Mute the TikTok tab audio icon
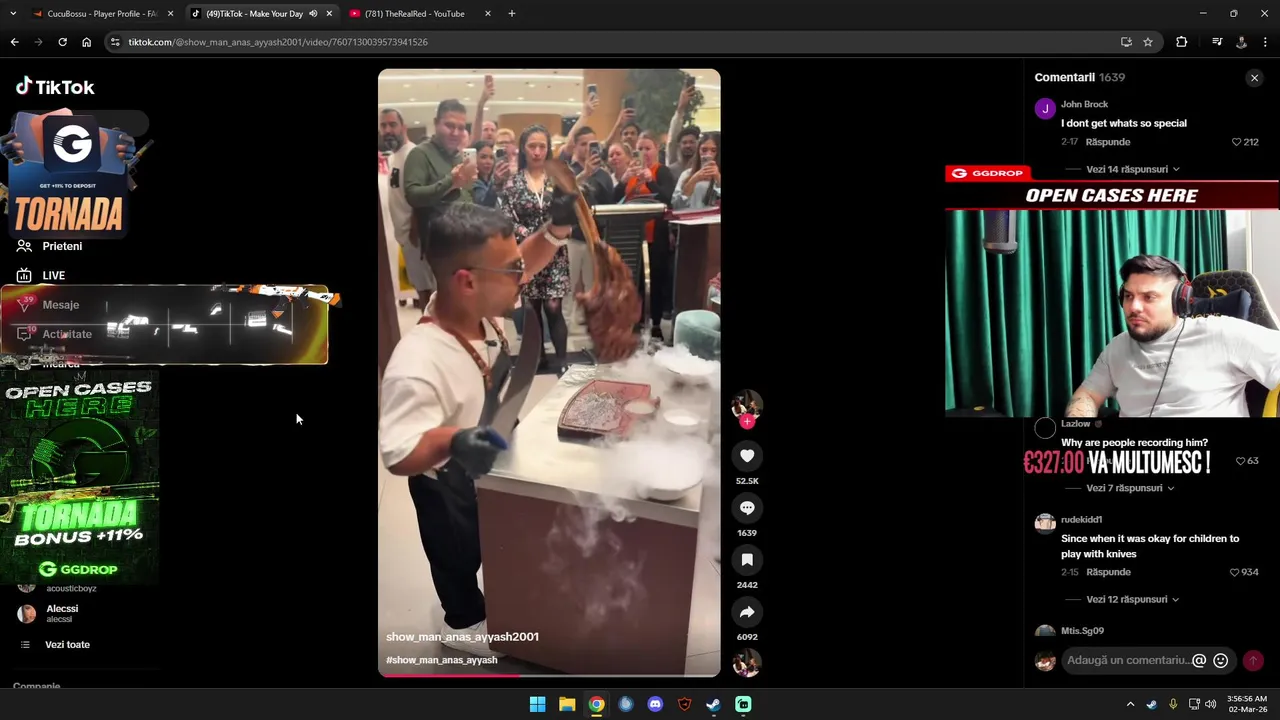Image resolution: width=1280 pixels, height=720 pixels. (x=312, y=14)
